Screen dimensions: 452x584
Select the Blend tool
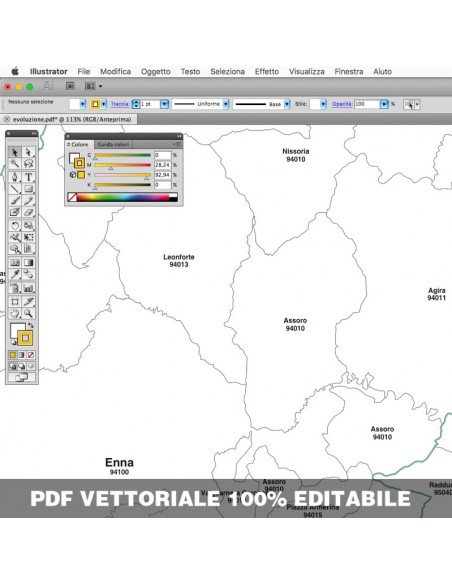[28, 274]
